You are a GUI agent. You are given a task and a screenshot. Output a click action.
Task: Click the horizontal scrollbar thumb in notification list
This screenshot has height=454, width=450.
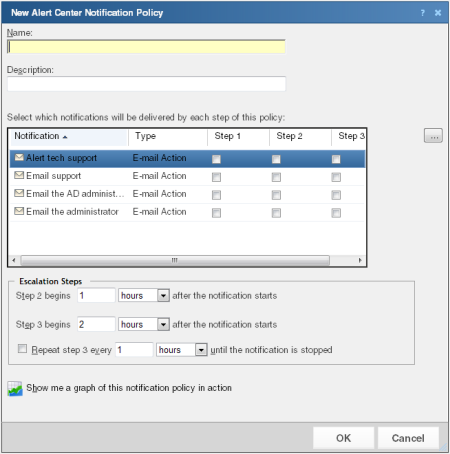tap(175, 260)
